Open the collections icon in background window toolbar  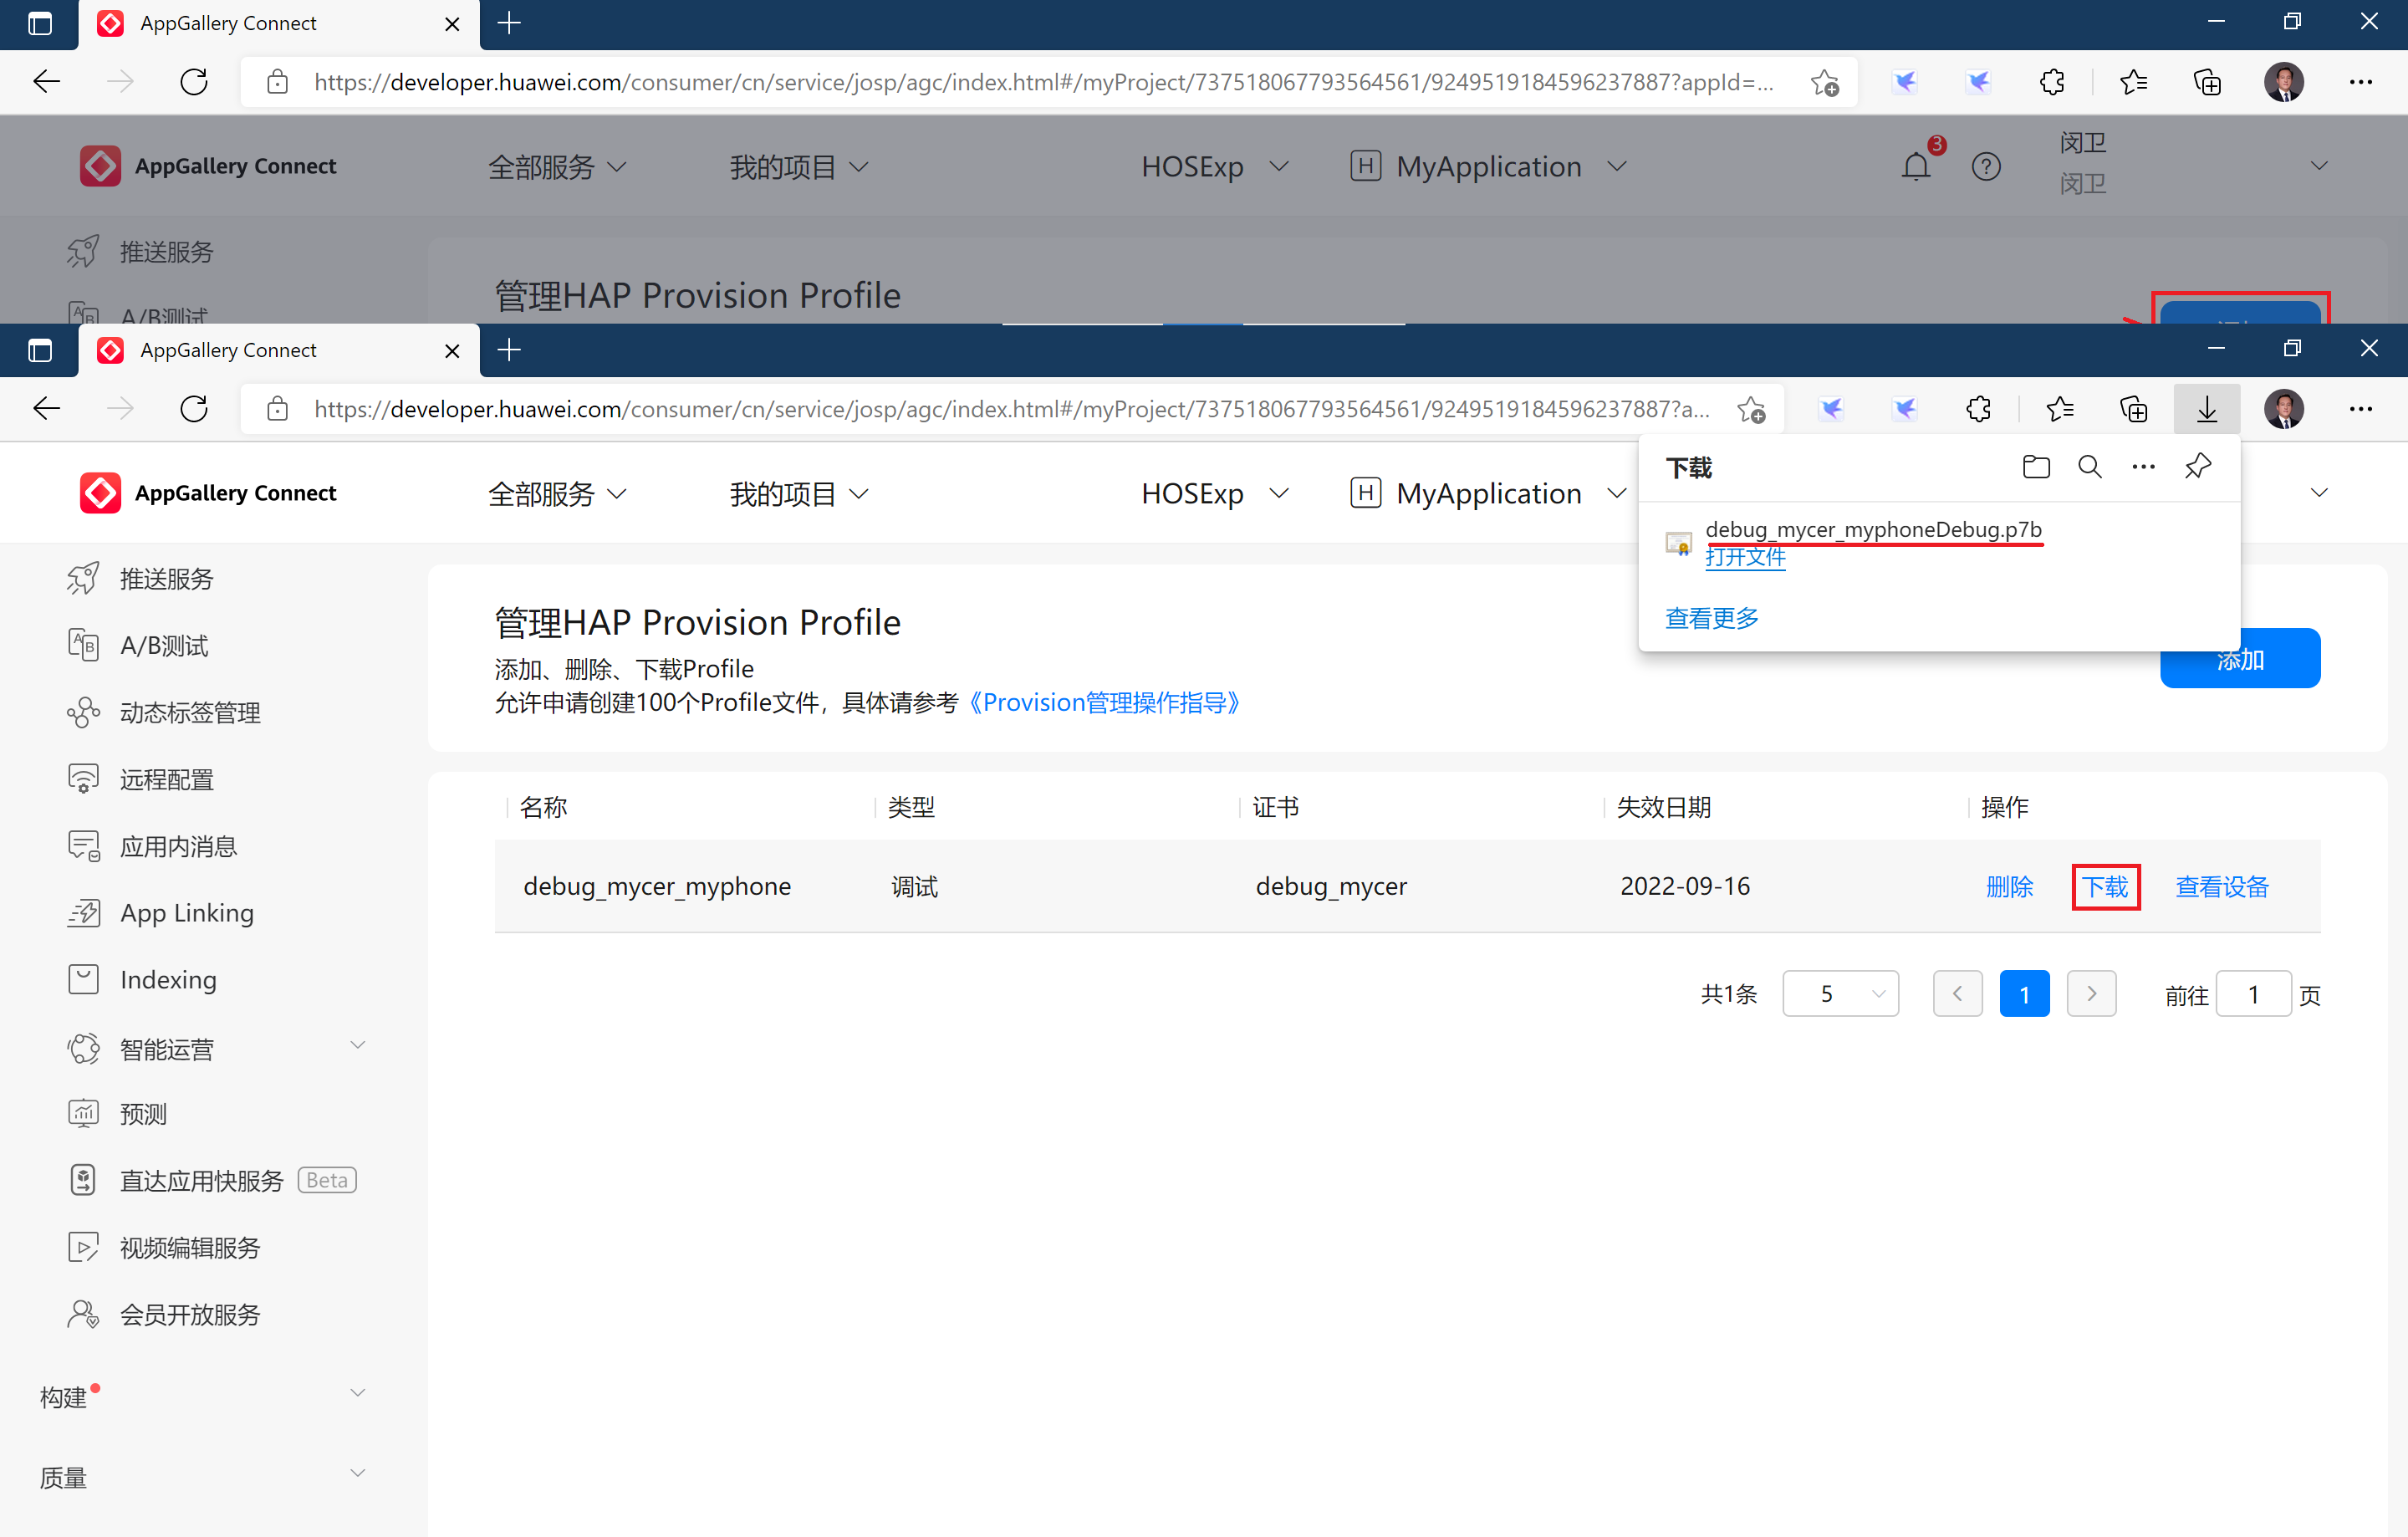pyautogui.click(x=2207, y=81)
